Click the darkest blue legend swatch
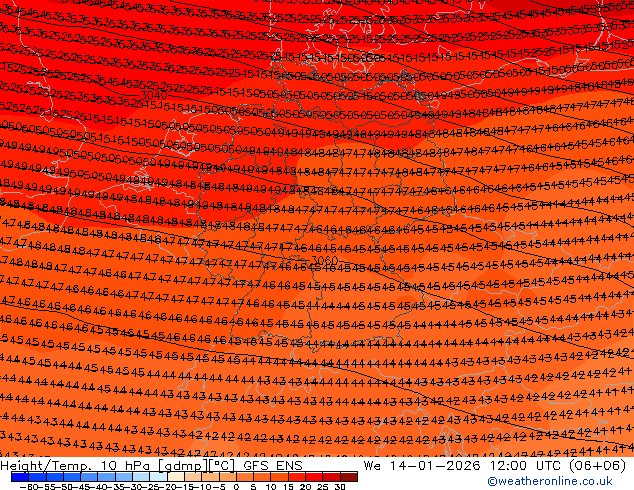Image resolution: width=634 pixels, height=490 pixels. pos(20,477)
